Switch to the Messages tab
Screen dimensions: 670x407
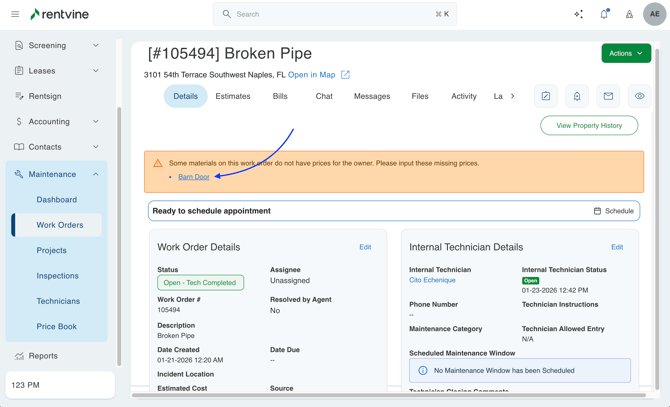pyautogui.click(x=372, y=96)
